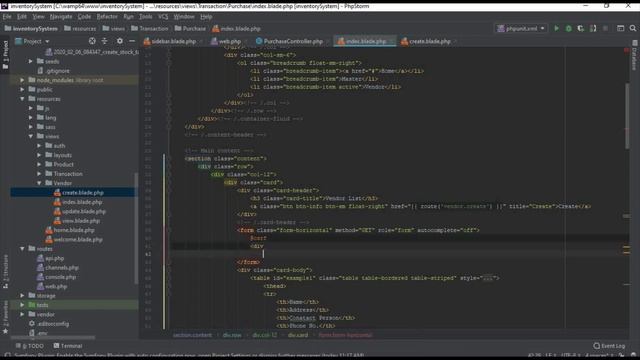Hide the Project tool window
The height and width of the screenshot is (360, 640).
(x=132, y=41)
